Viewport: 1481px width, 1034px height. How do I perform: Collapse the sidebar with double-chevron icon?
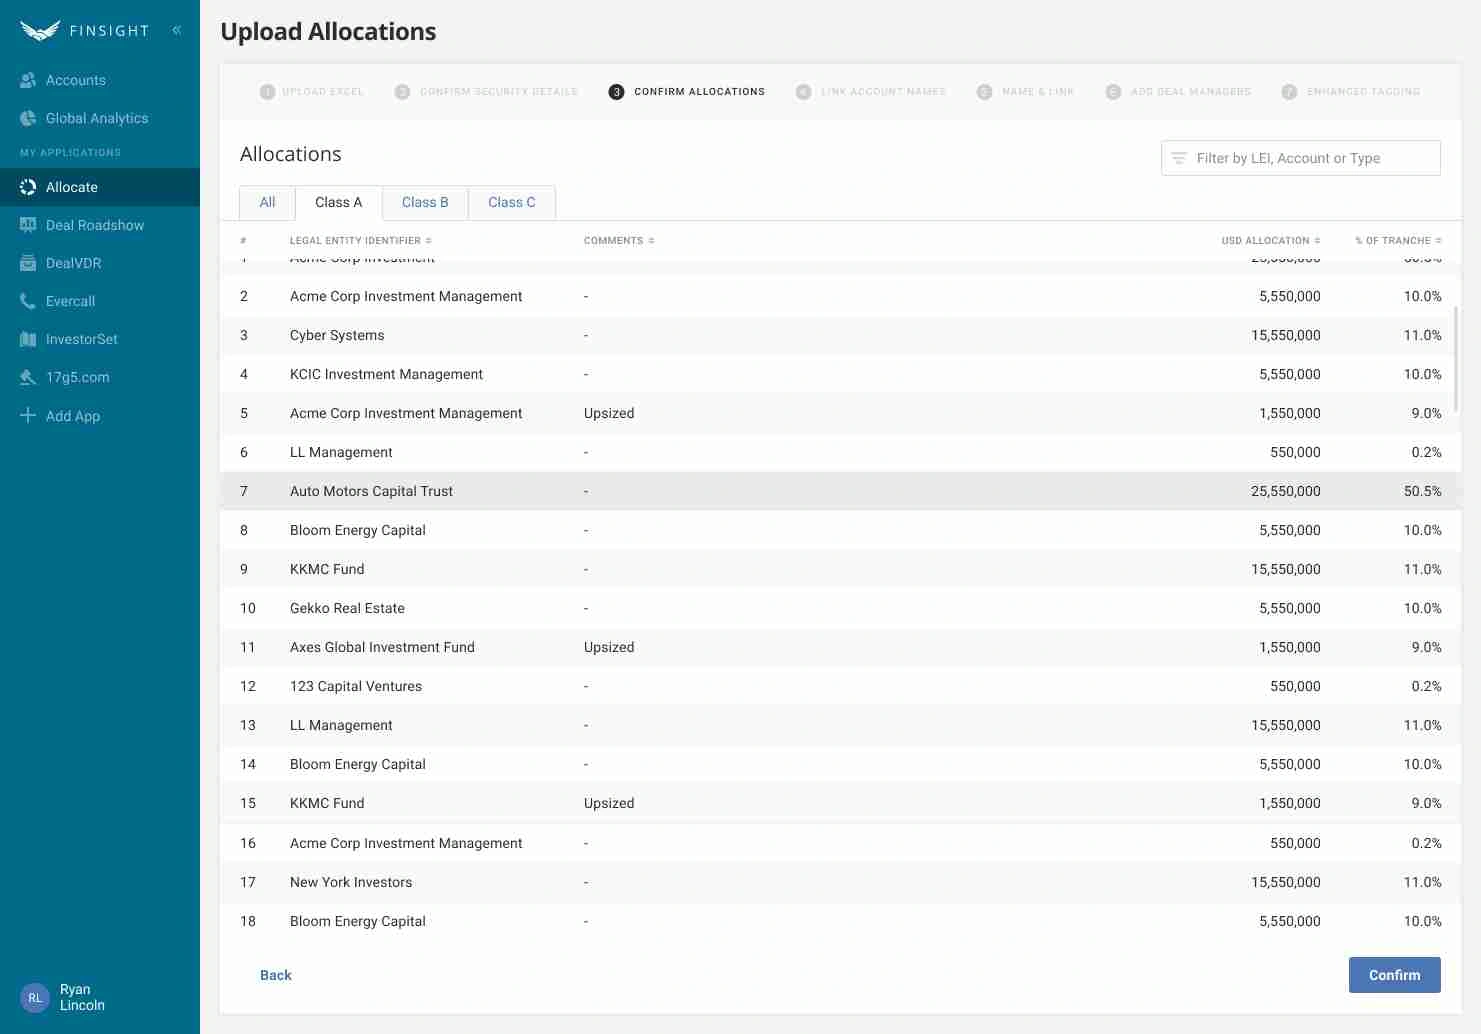tap(177, 30)
